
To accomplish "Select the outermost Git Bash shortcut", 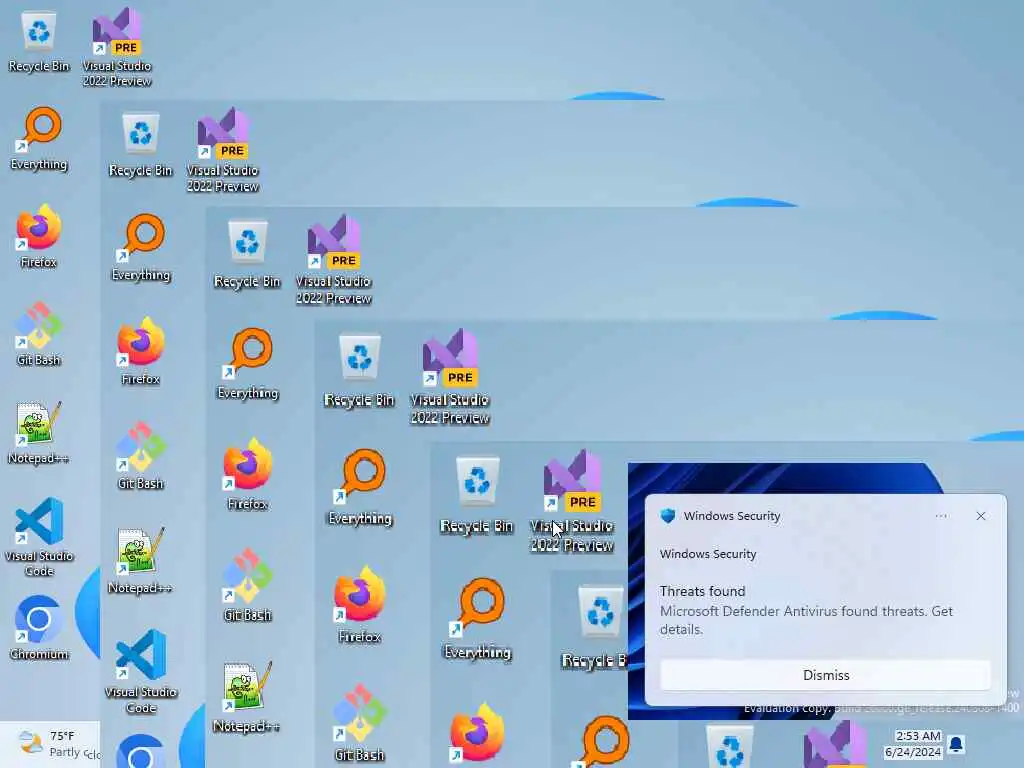I will (x=39, y=334).
